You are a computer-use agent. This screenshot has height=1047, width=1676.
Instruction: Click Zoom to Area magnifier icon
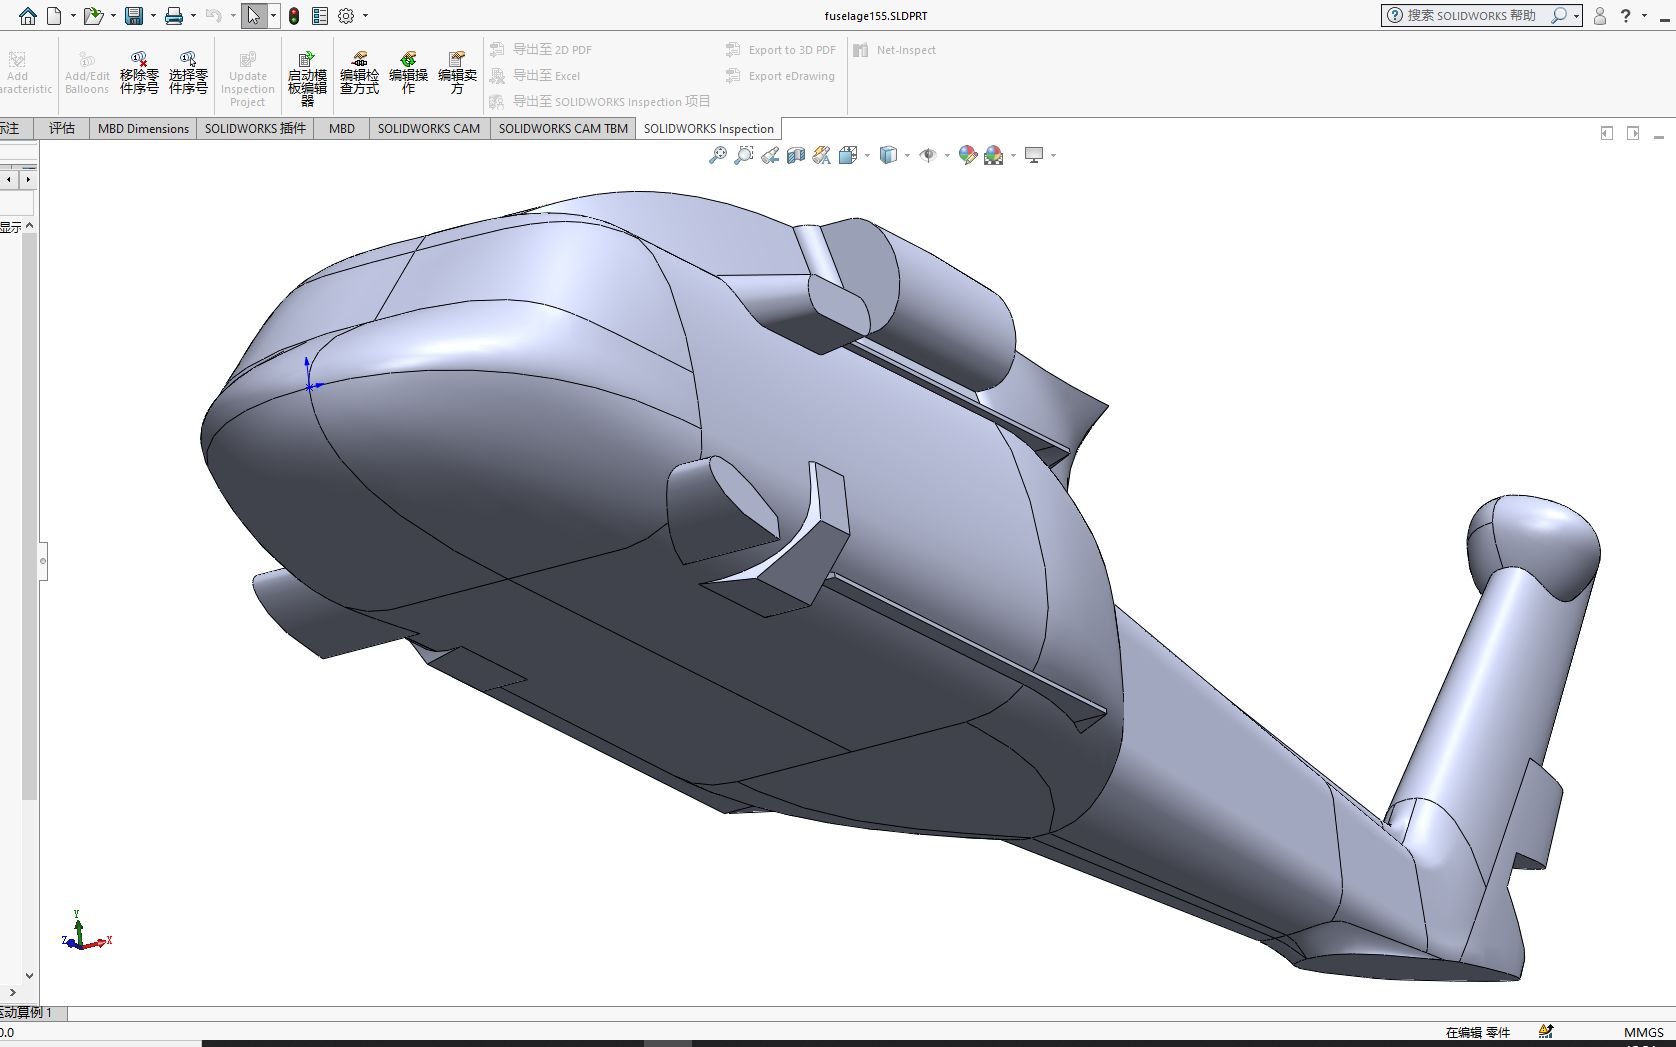743,155
